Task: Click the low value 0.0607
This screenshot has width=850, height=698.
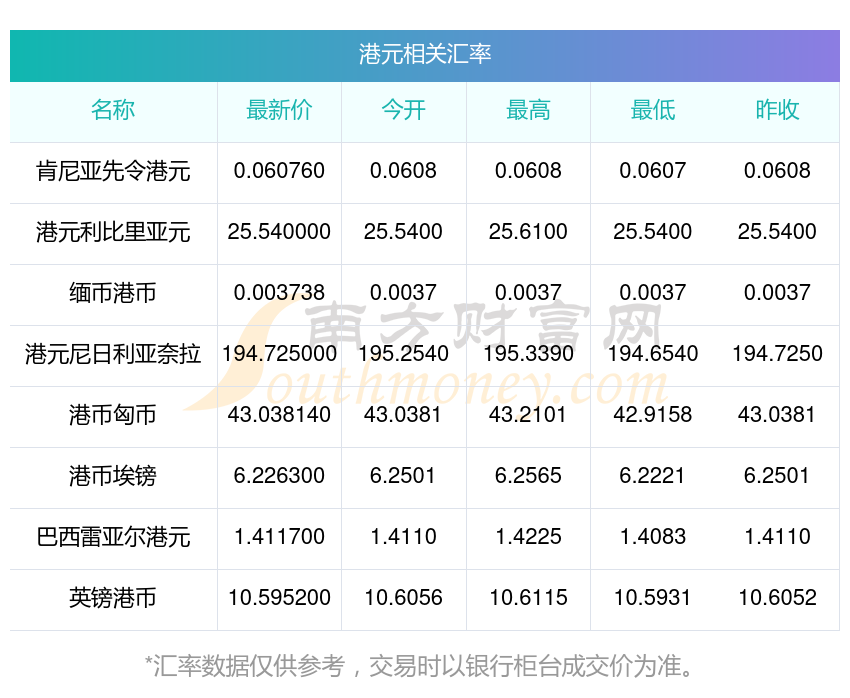Action: point(653,171)
